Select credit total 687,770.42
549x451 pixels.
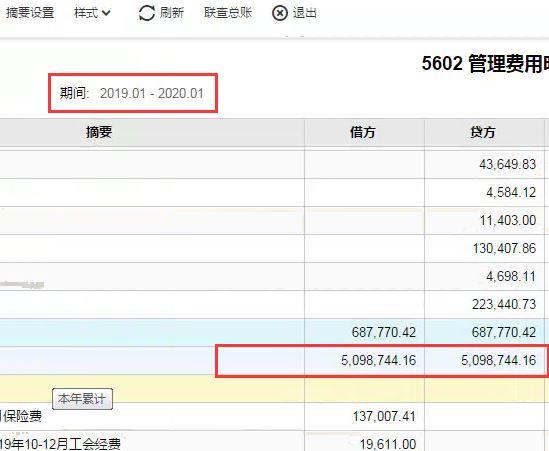coord(504,332)
